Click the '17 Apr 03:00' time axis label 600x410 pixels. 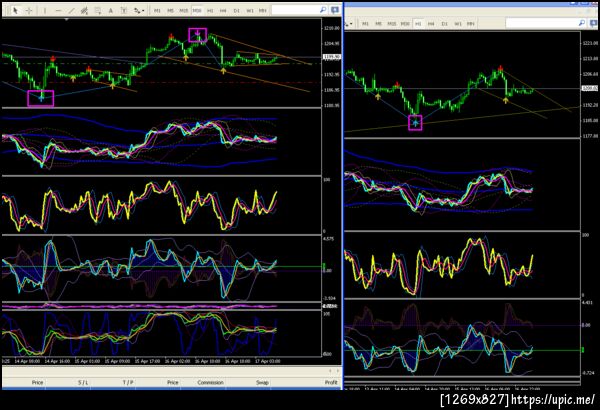(x=267, y=361)
